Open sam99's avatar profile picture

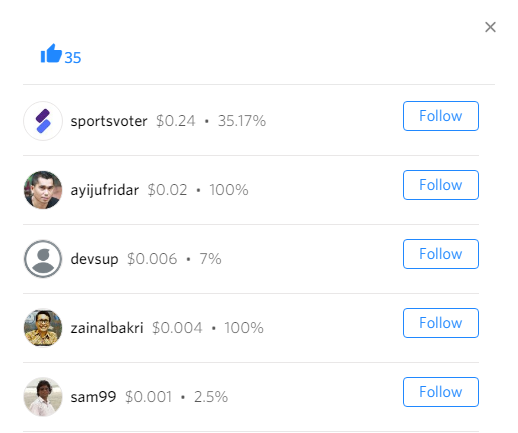43,397
